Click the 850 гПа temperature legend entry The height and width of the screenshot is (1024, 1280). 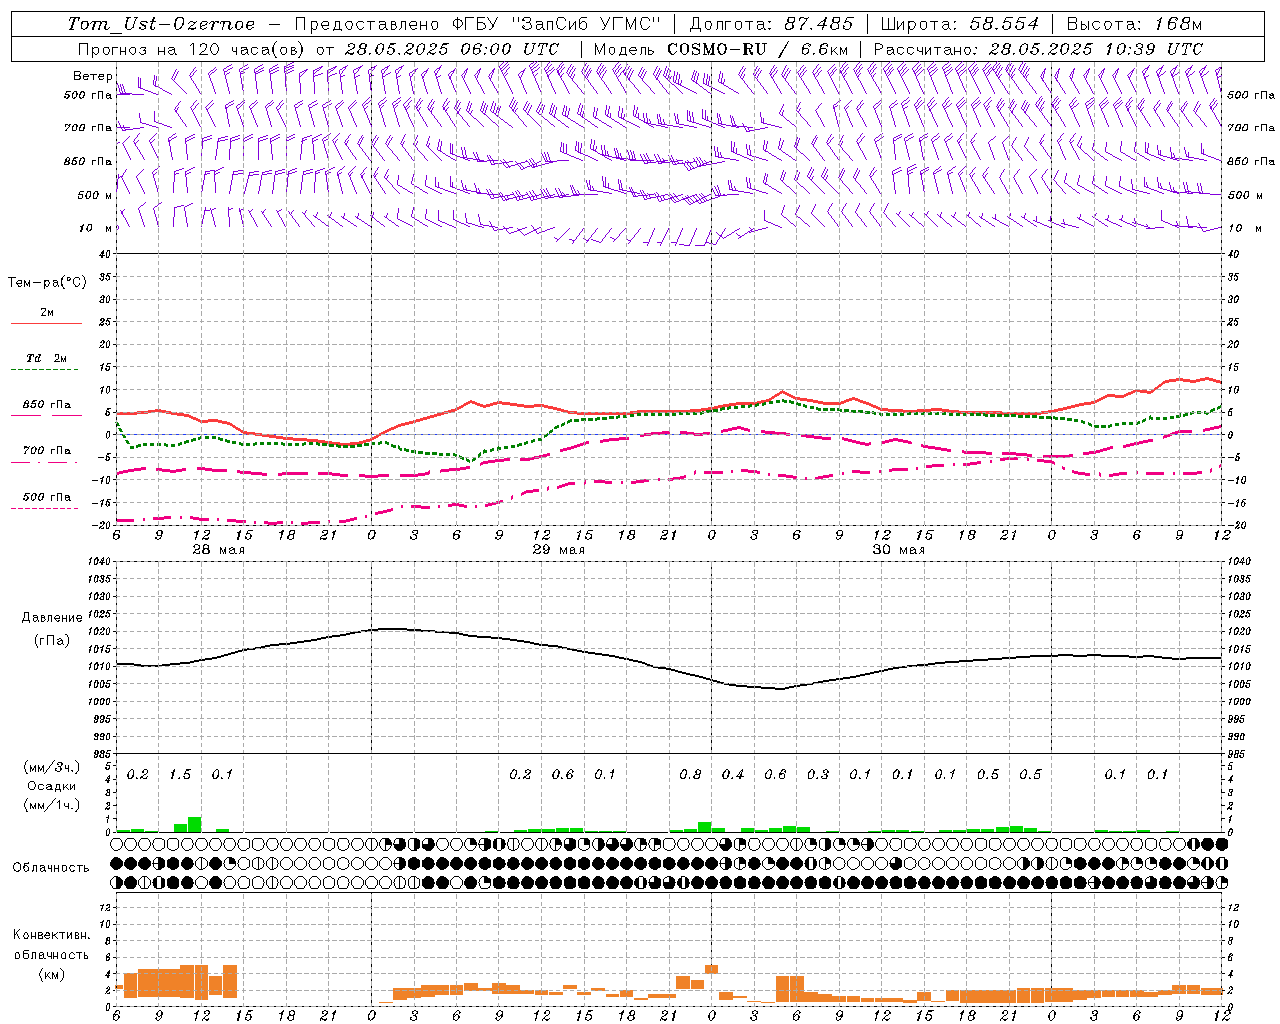47,405
